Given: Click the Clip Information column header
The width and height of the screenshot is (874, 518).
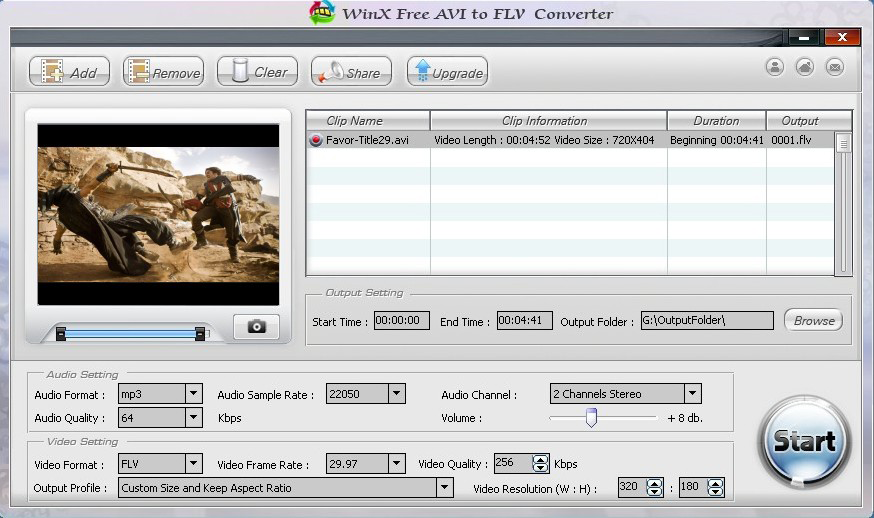Looking at the screenshot, I should click(x=548, y=121).
